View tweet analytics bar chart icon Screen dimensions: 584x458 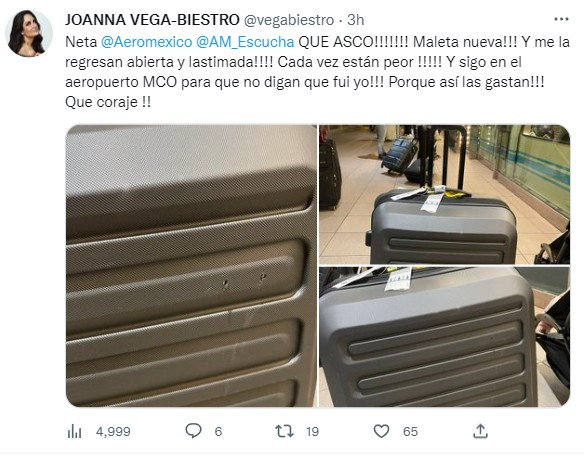pos(74,432)
